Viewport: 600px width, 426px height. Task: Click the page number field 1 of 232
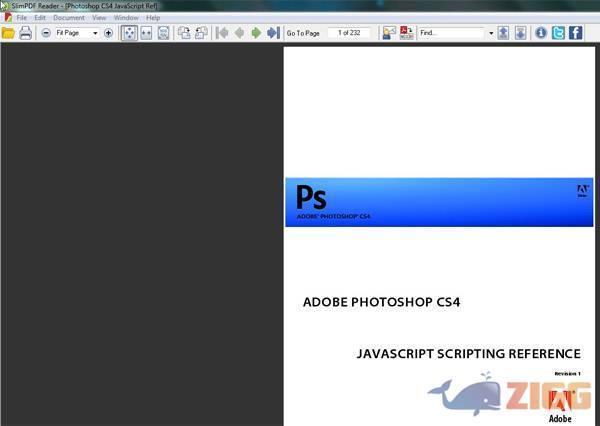[x=349, y=33]
